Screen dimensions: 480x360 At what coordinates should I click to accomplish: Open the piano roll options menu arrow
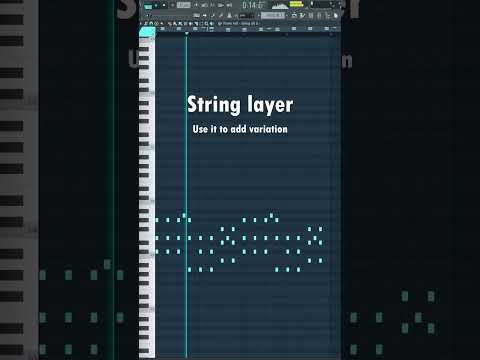(x=141, y=24)
